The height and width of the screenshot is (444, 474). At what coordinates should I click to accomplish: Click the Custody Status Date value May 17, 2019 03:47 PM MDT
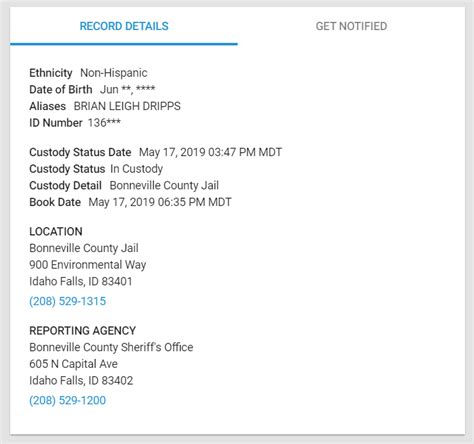210,152
